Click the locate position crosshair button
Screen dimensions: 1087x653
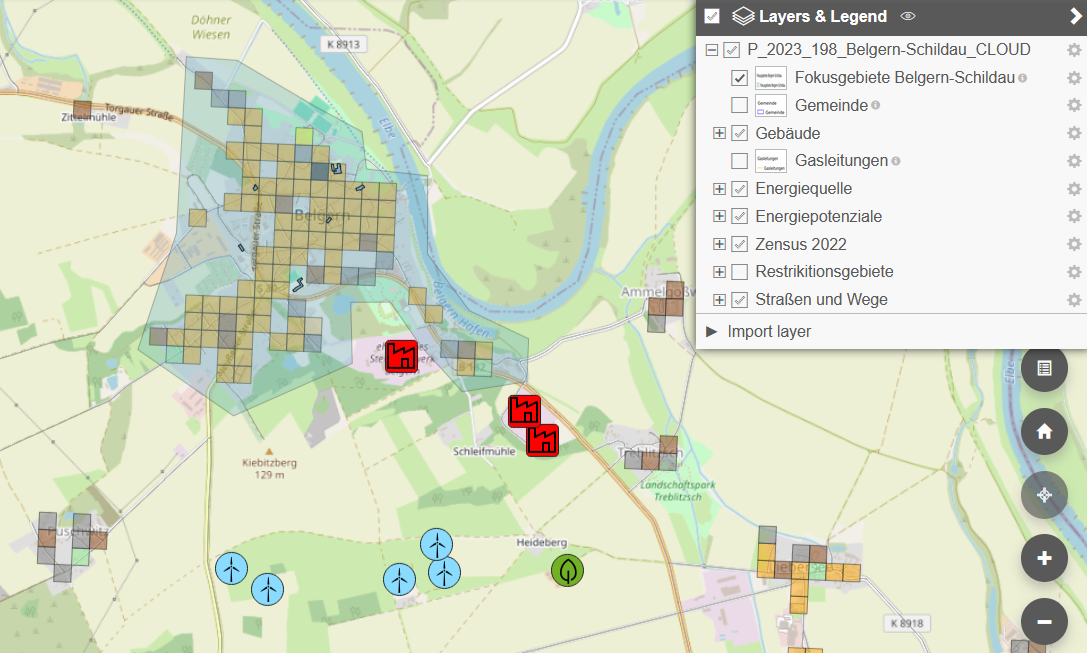(1044, 495)
